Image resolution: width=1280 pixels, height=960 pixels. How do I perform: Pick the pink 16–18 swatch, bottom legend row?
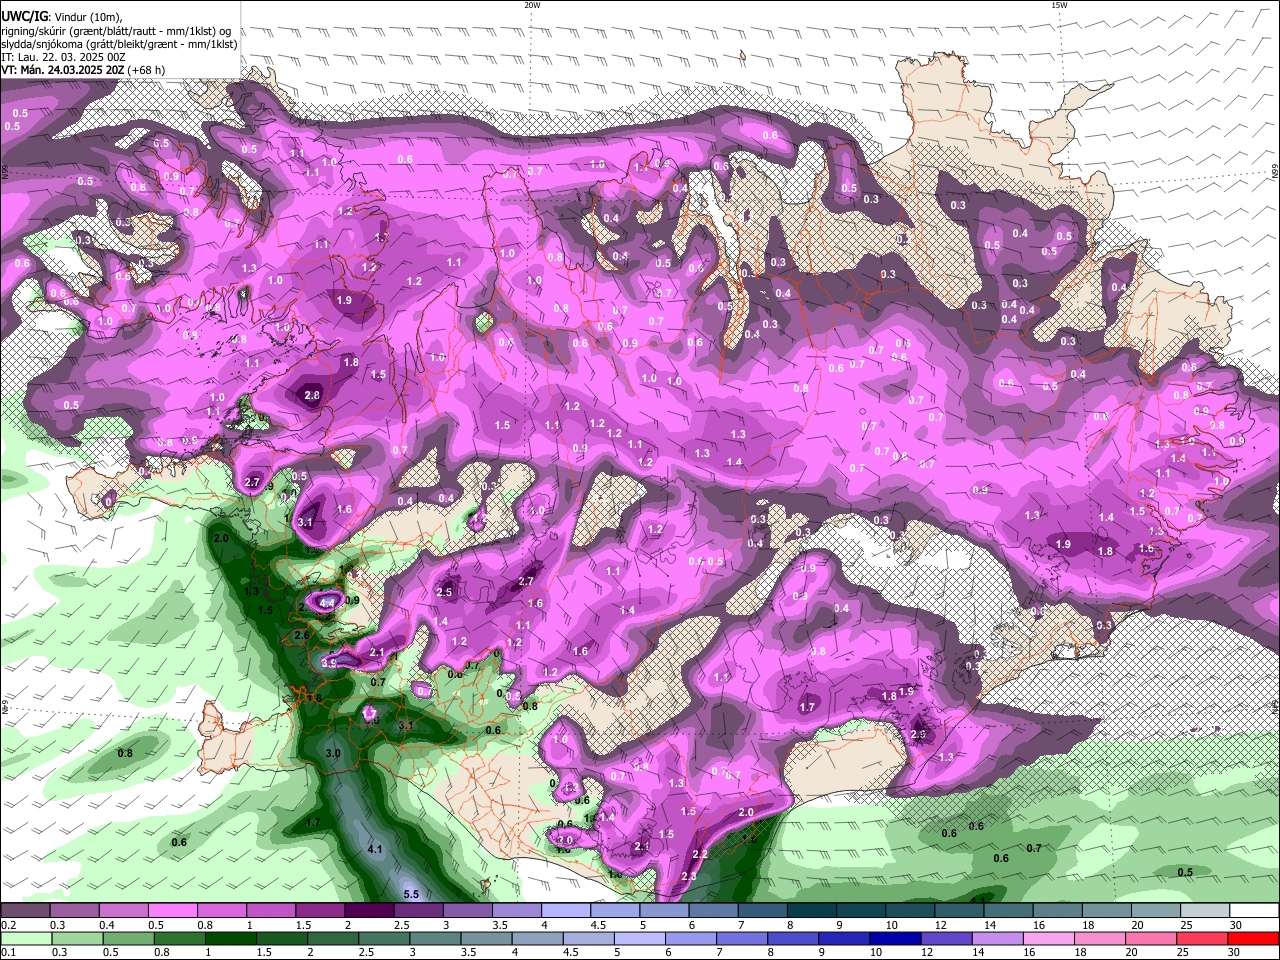pos(1049,938)
